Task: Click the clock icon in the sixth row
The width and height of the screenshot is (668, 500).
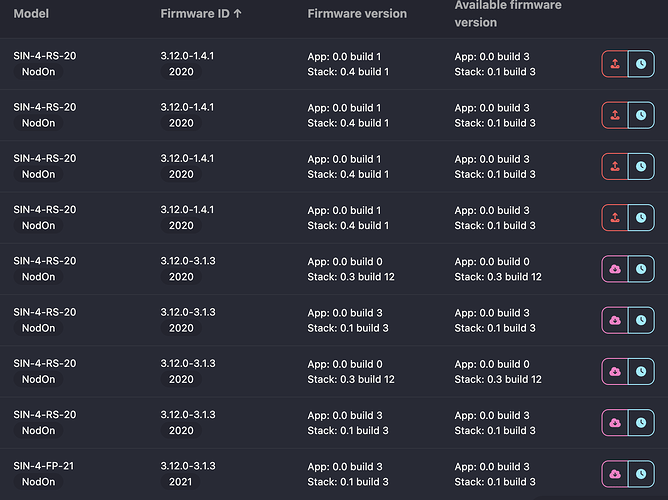Action: (x=640, y=320)
